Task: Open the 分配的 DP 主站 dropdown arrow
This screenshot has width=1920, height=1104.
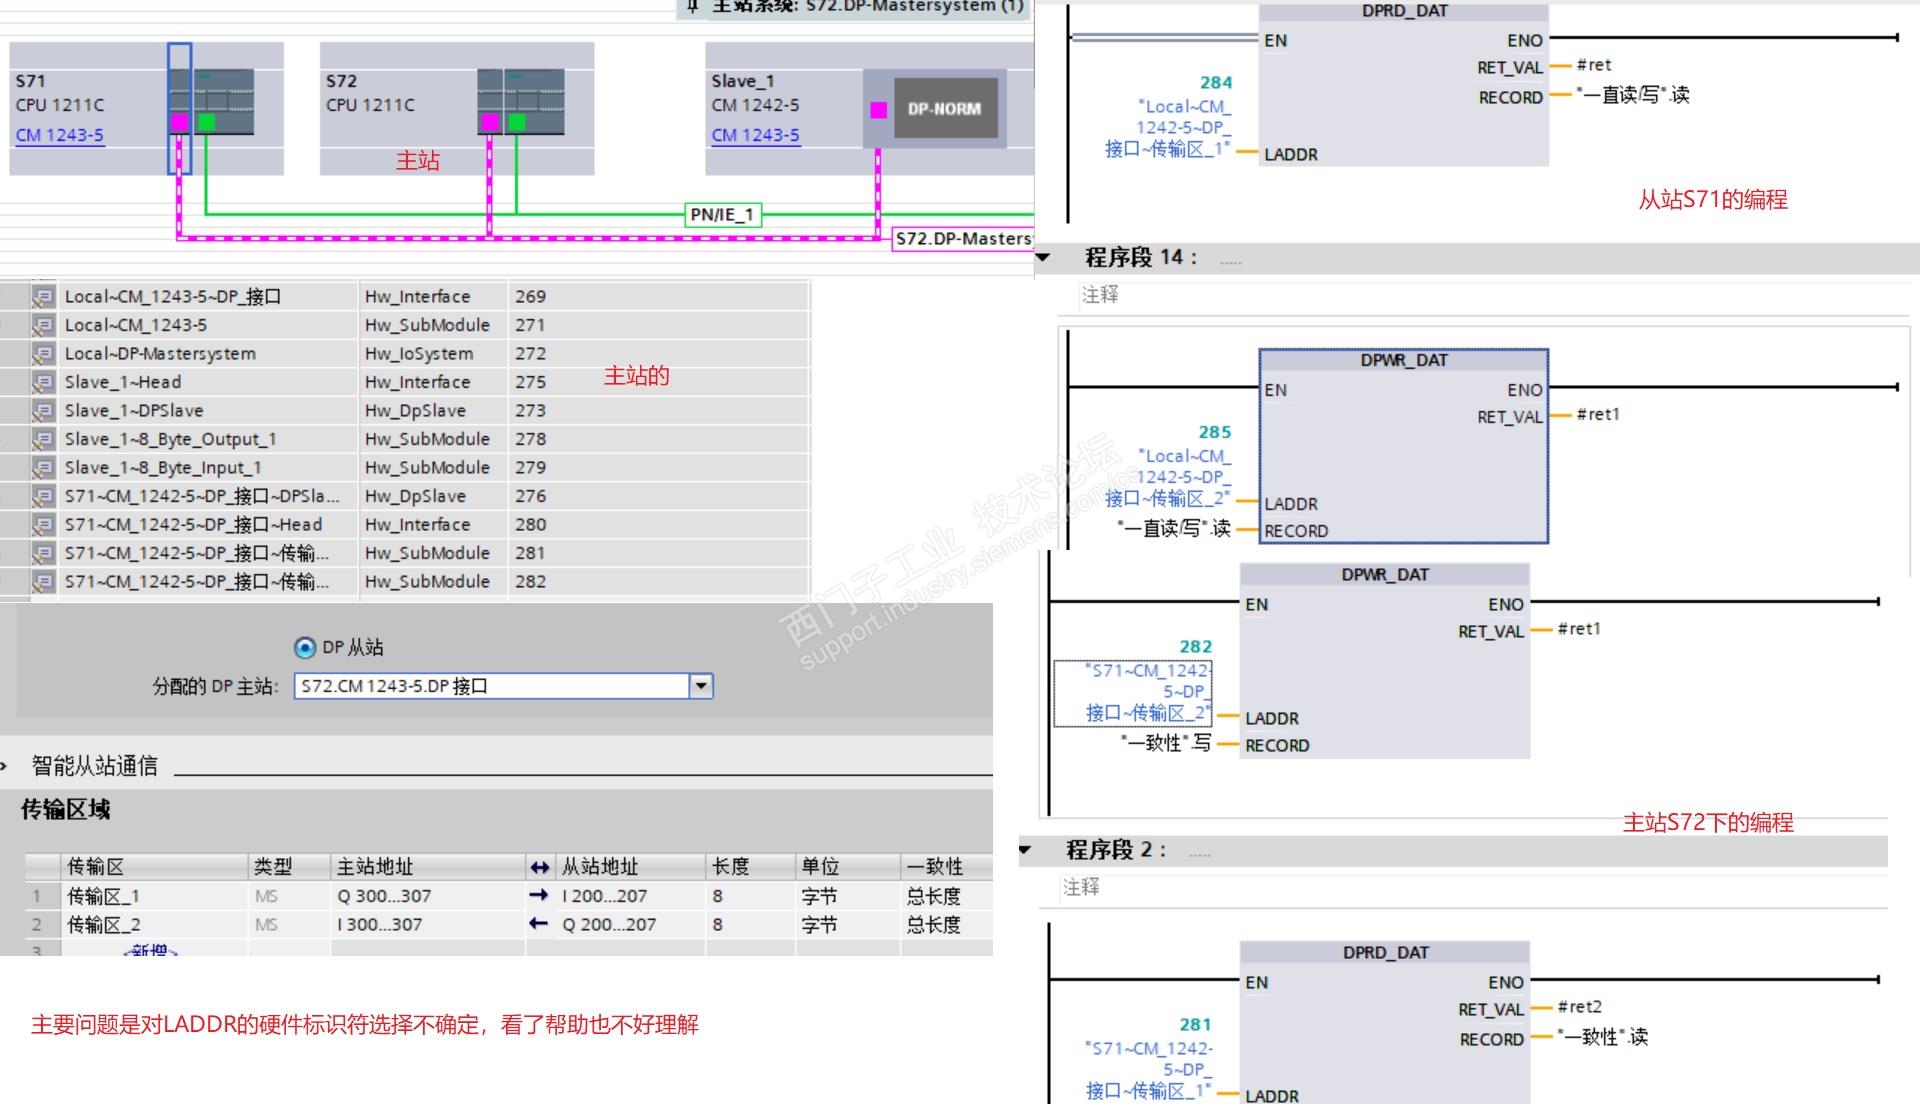Action: click(701, 686)
